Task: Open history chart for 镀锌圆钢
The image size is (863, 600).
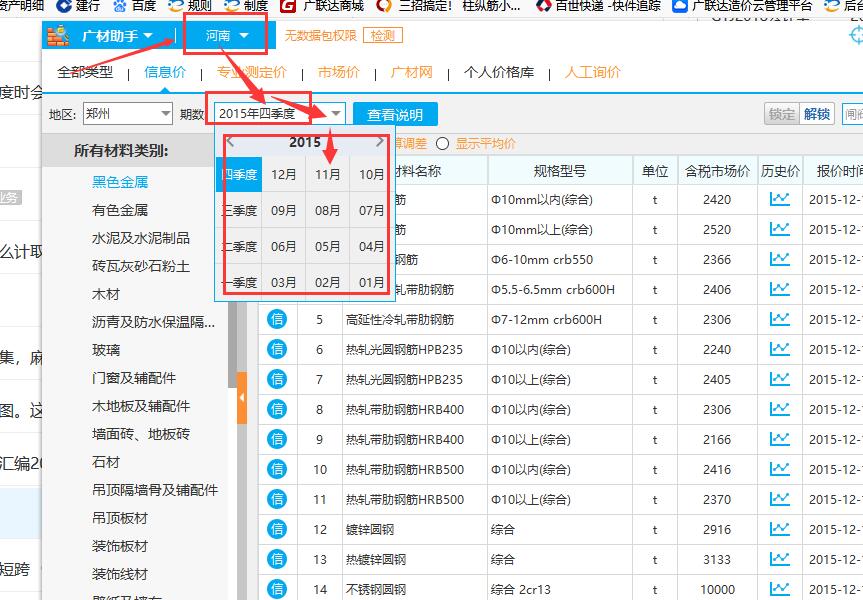Action: [x=779, y=530]
